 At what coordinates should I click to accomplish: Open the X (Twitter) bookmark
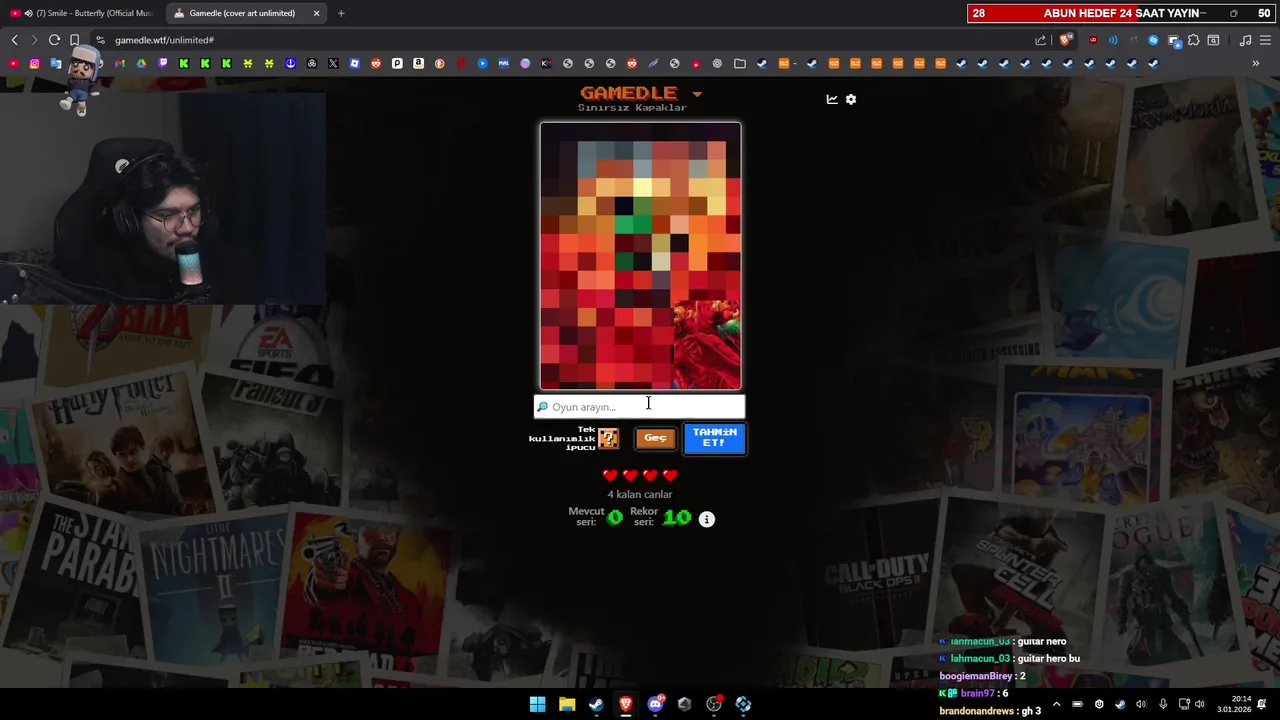click(x=333, y=63)
